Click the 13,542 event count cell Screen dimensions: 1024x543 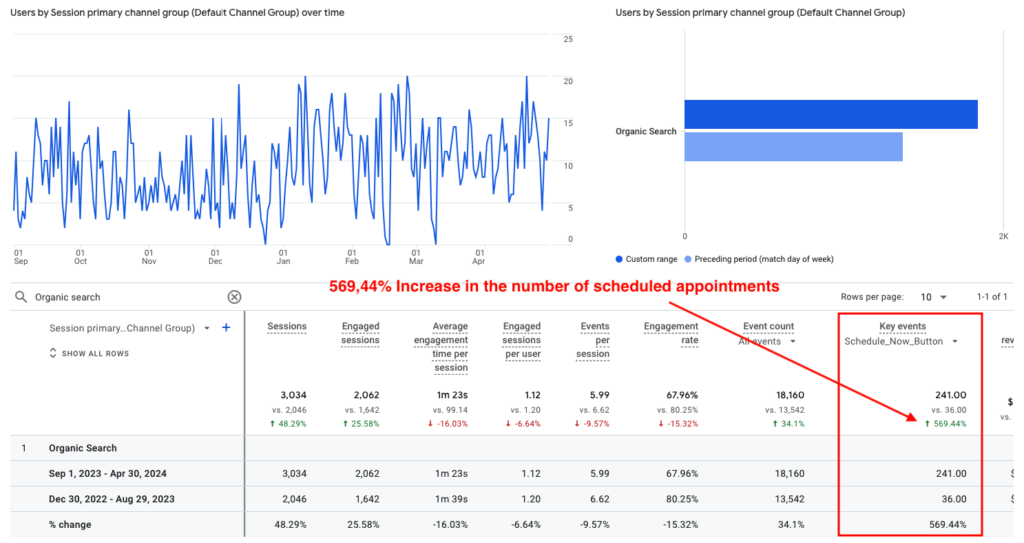[x=790, y=499]
